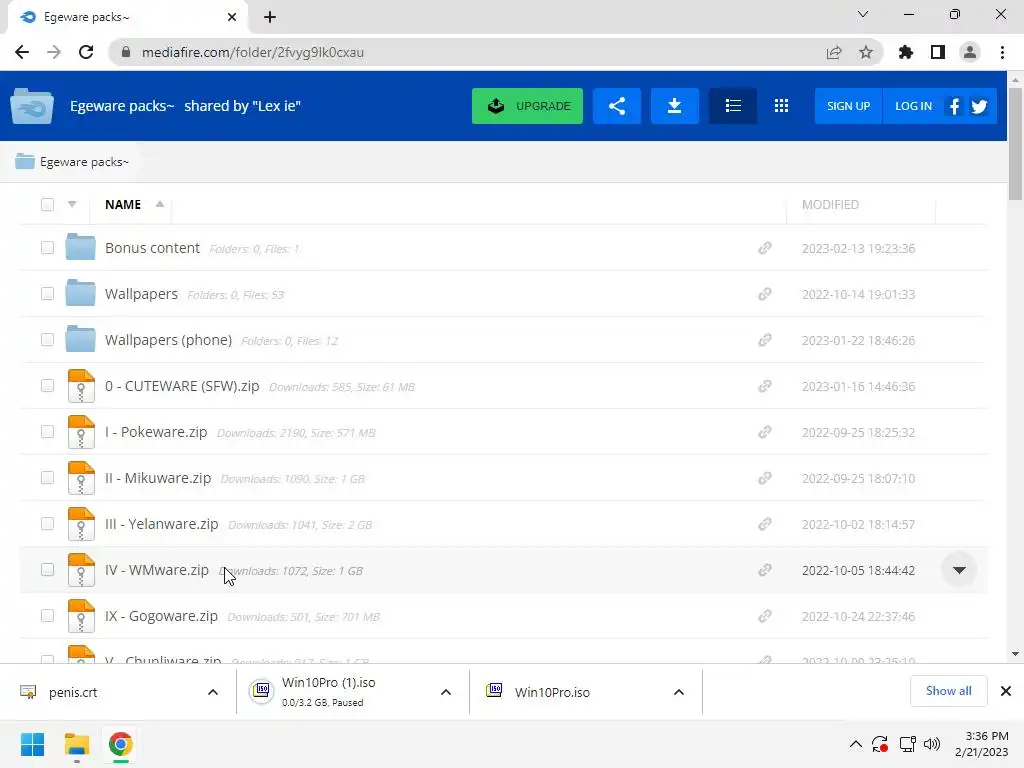Open Chrome tab search chevron
The width and height of the screenshot is (1024, 768).
coord(863,14)
